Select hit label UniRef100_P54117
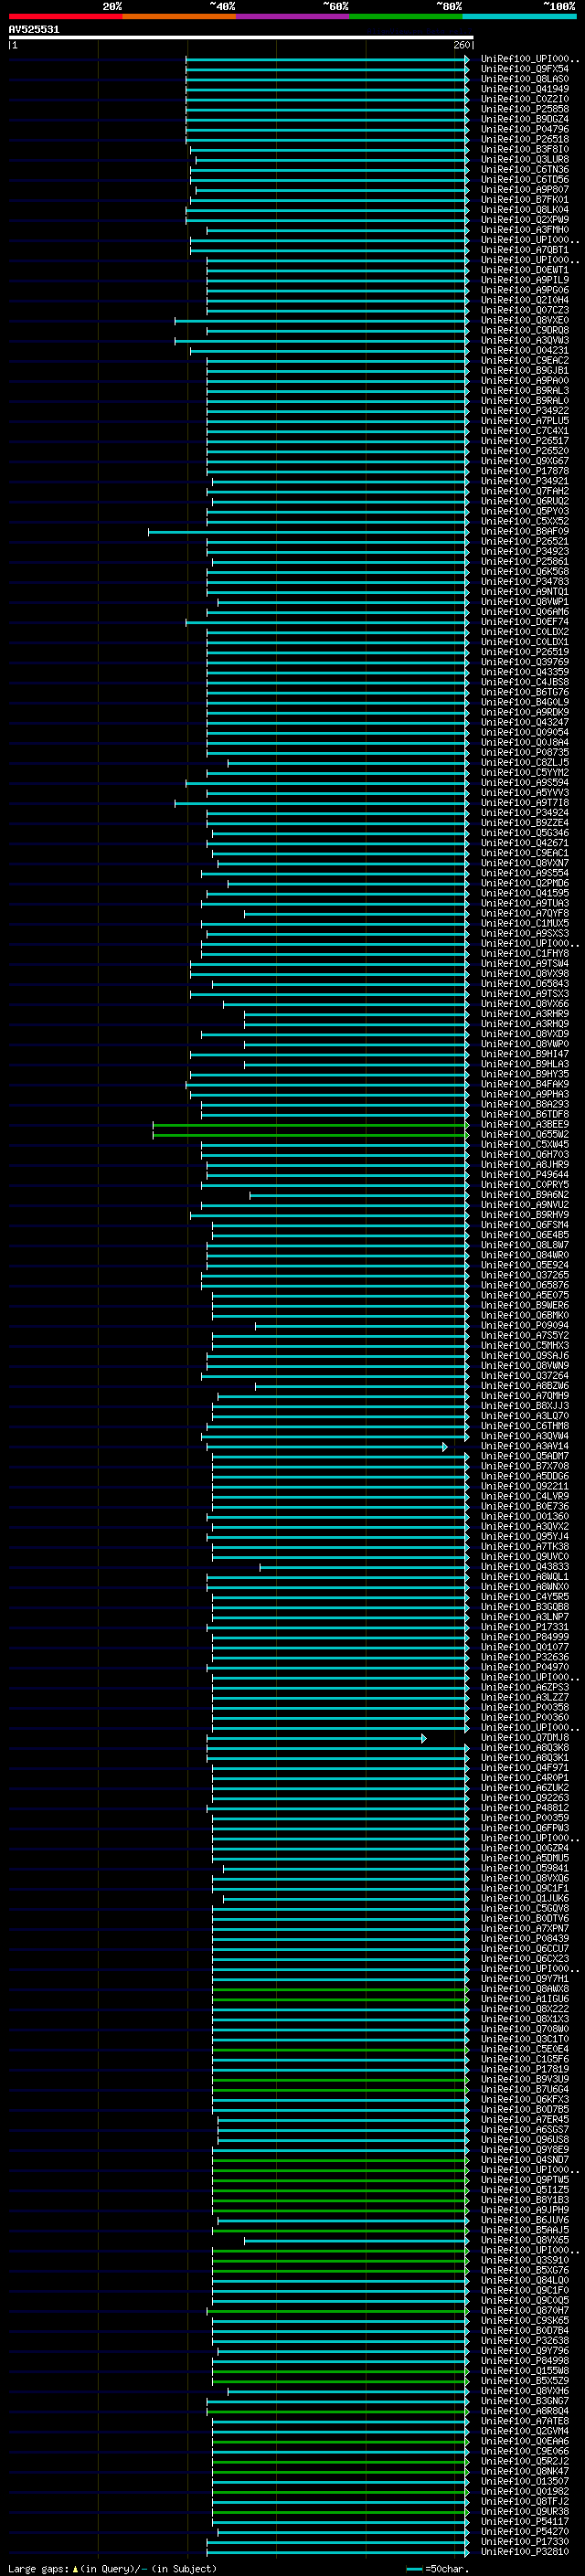Screen dimensions: 585x2576 525,2521
